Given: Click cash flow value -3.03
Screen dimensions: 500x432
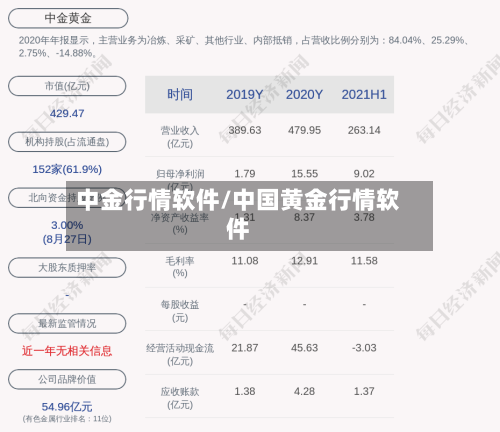Looking at the screenshot, I should pos(364,348).
